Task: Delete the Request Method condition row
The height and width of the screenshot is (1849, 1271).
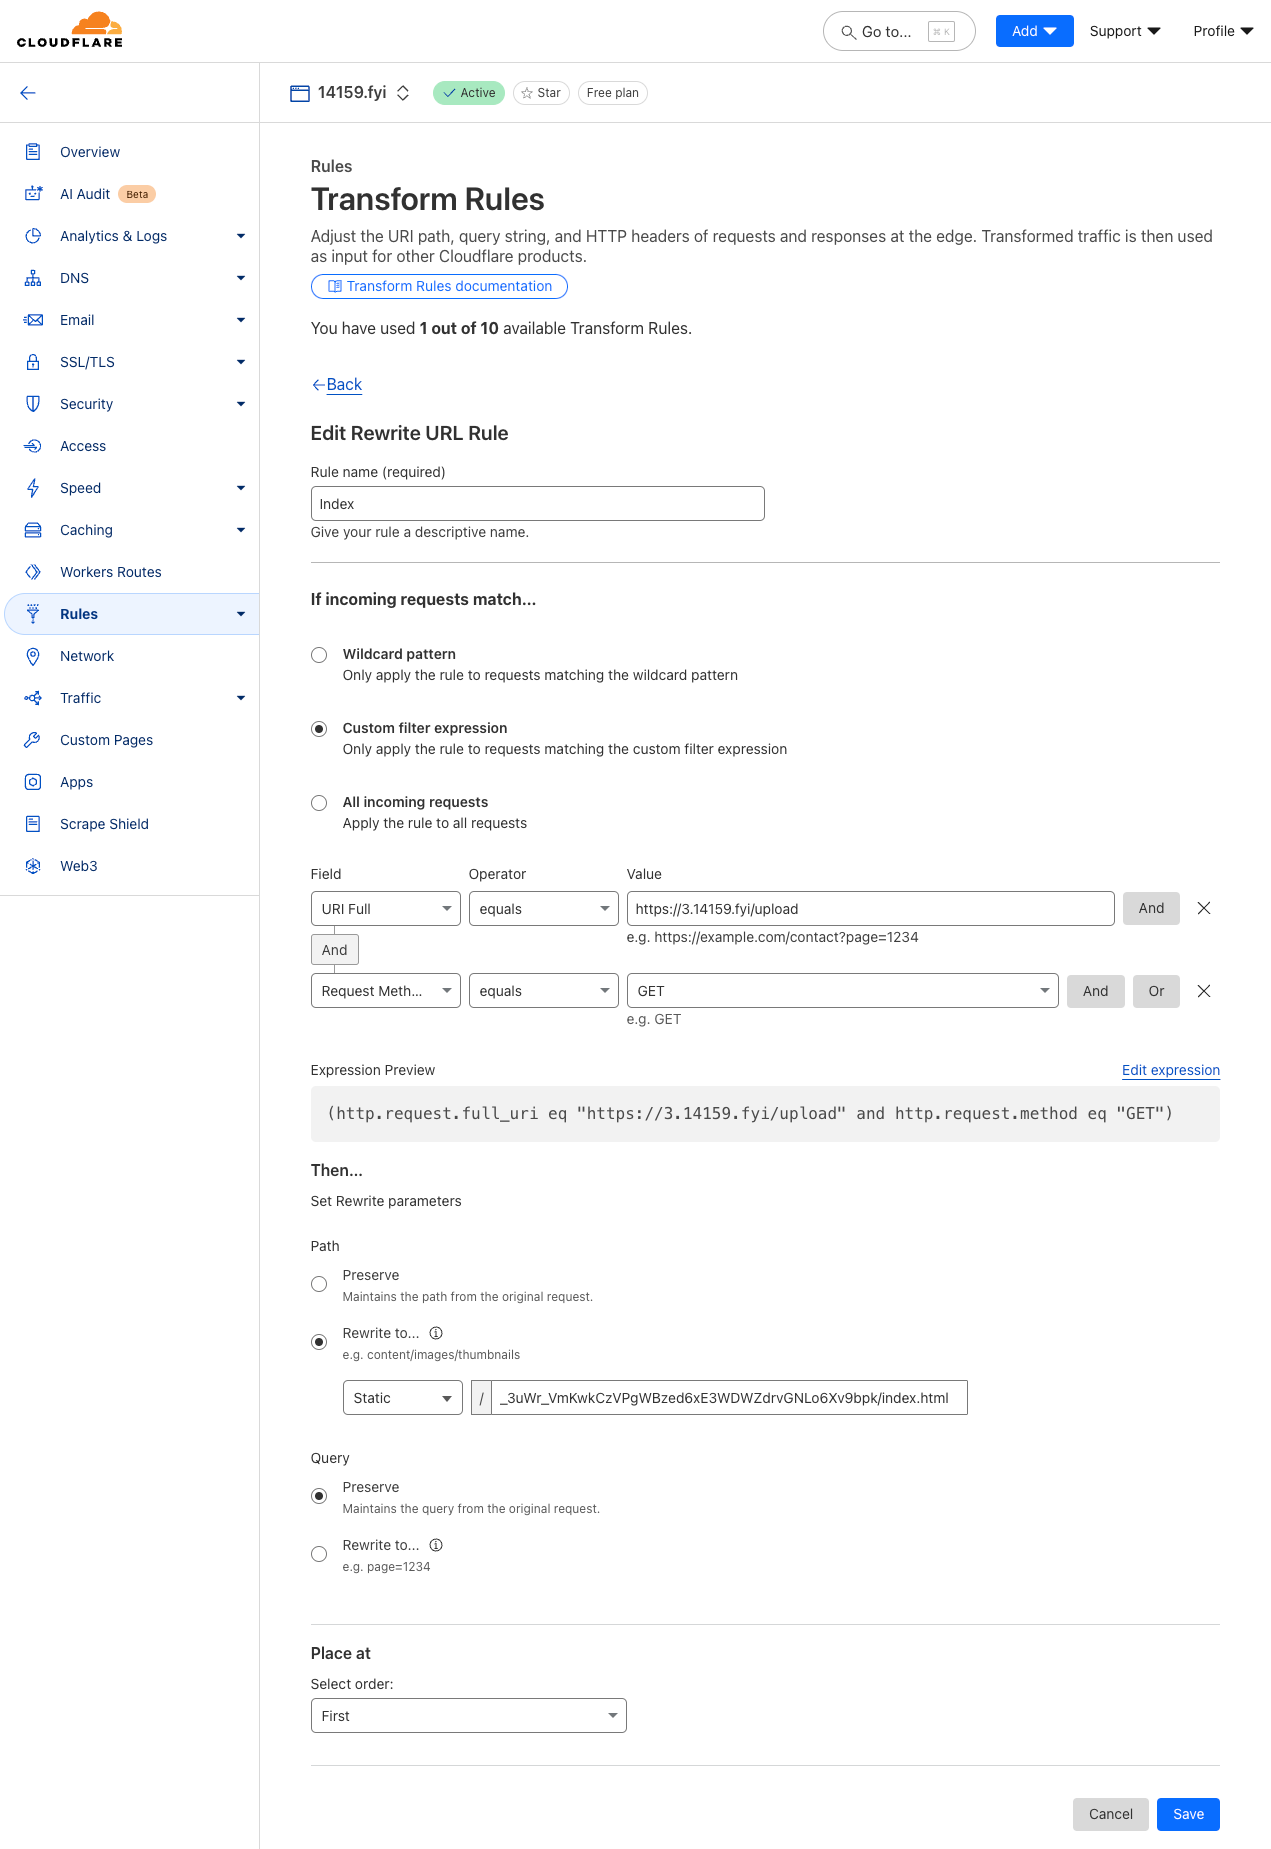Action: [1204, 991]
